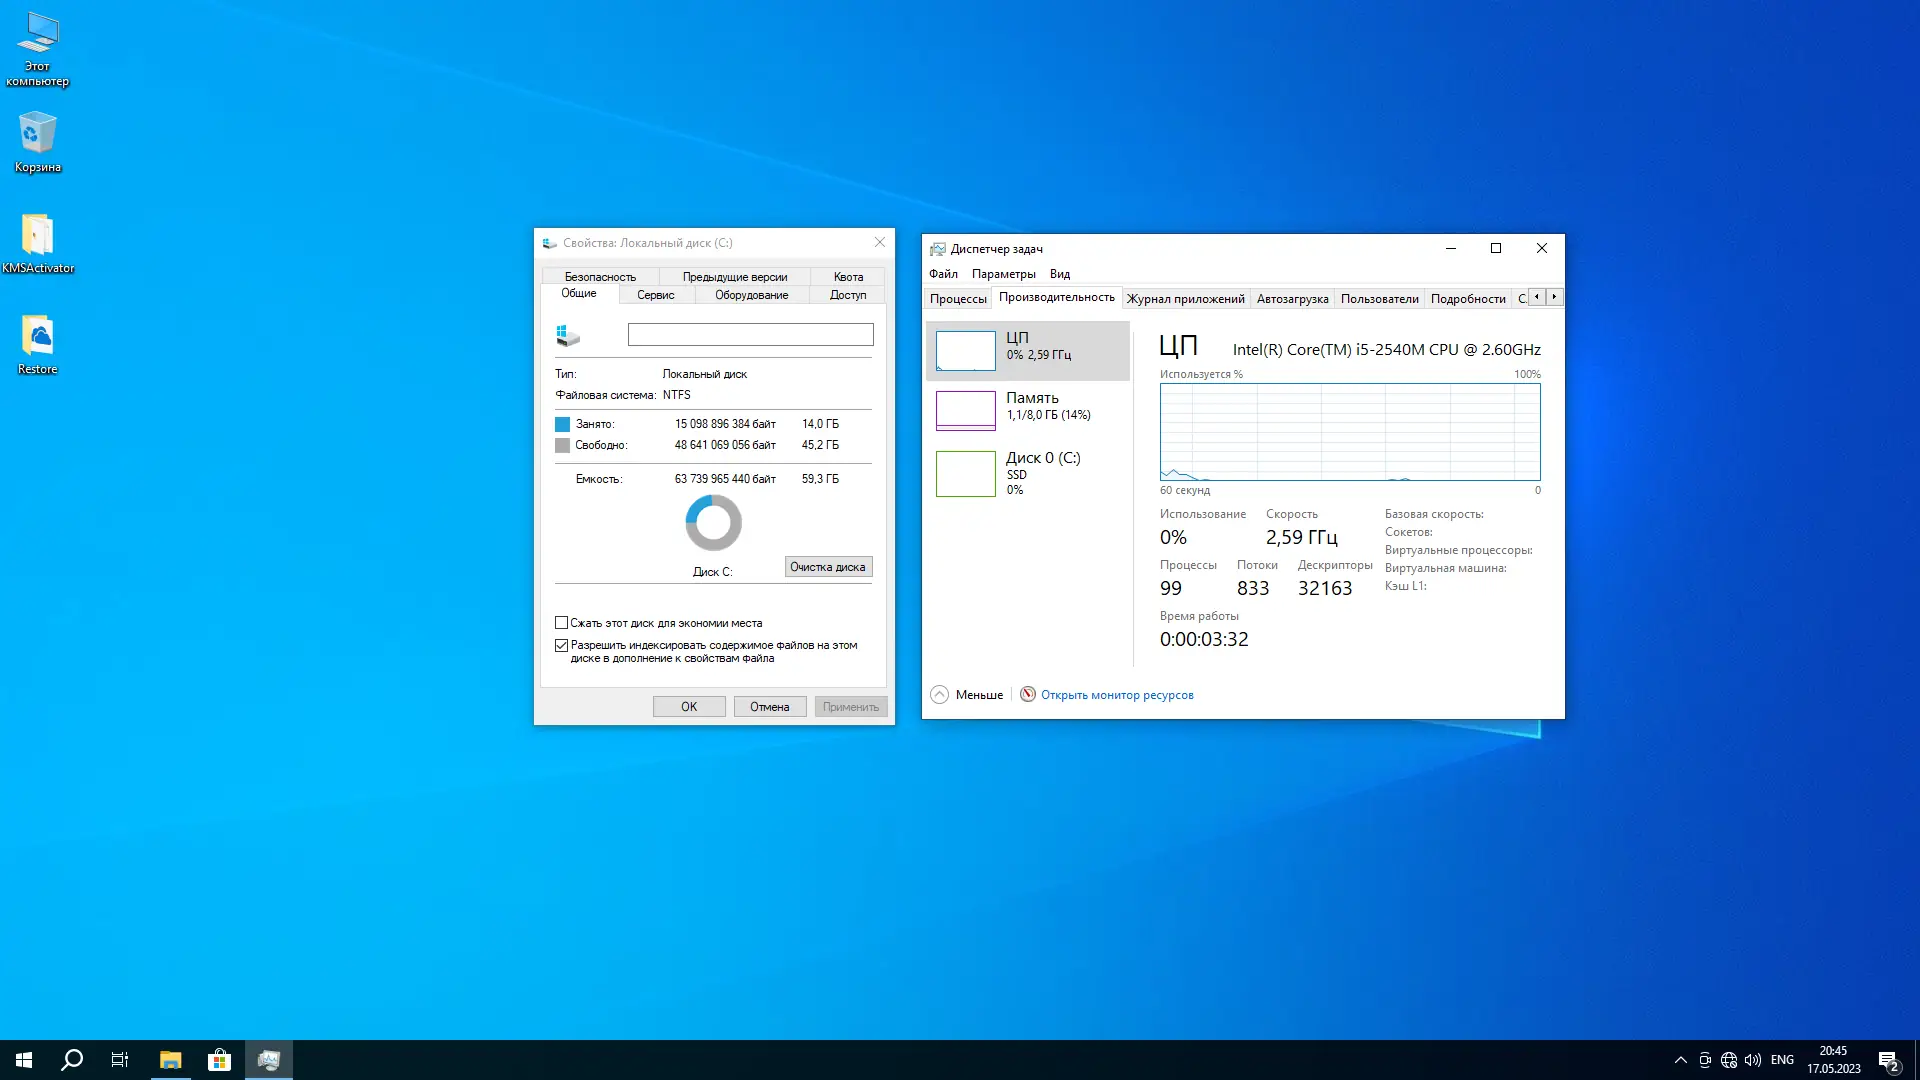
Task: Click the Microsoft Store taskbar icon
Action: (x=219, y=1060)
